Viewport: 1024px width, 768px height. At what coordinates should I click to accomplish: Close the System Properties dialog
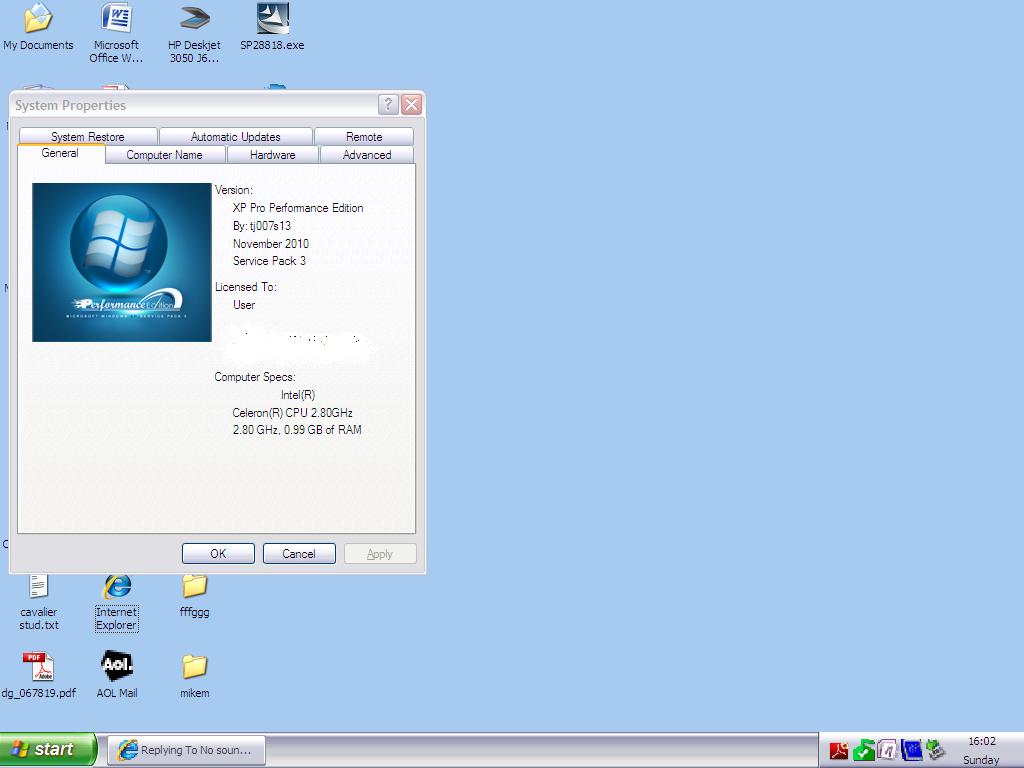pos(411,104)
